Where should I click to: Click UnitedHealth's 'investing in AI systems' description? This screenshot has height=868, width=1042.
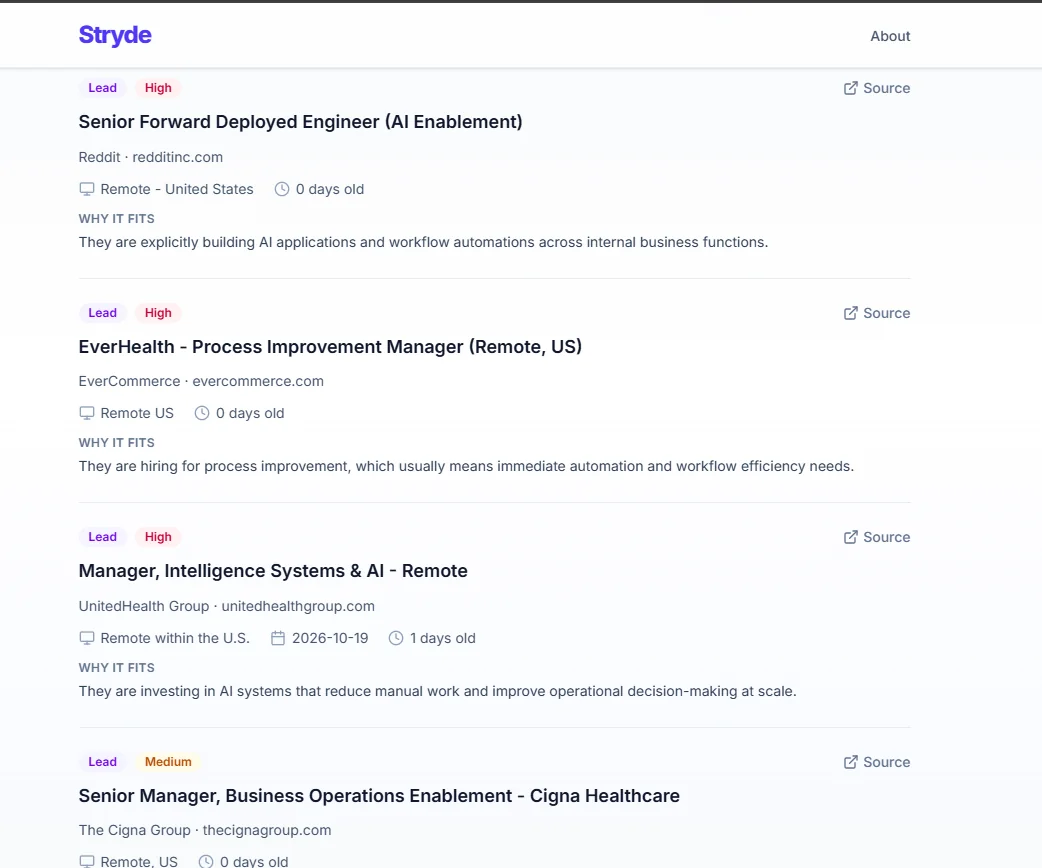click(x=437, y=691)
